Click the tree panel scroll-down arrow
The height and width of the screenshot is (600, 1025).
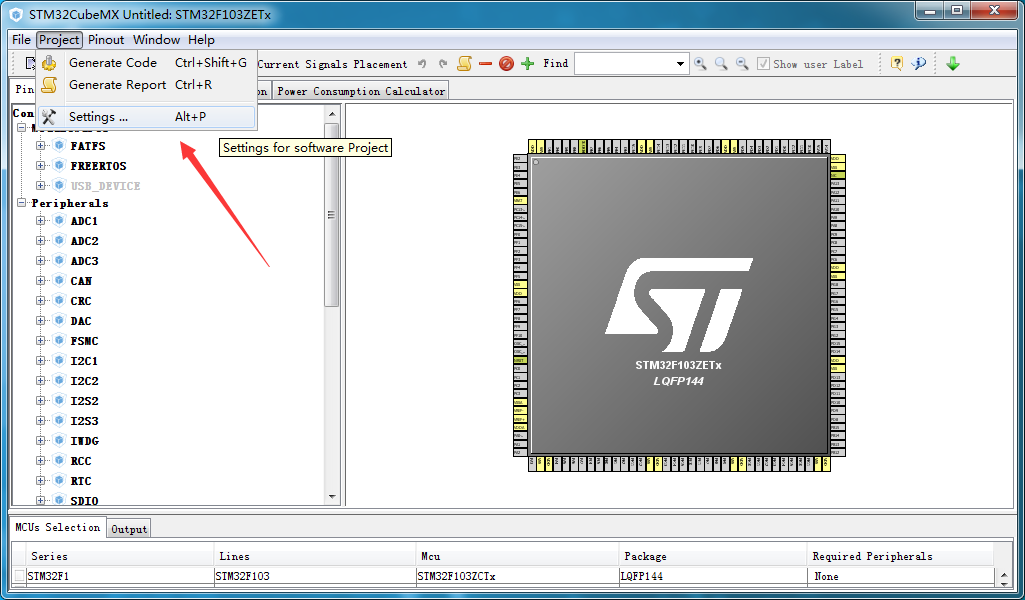tap(332, 497)
